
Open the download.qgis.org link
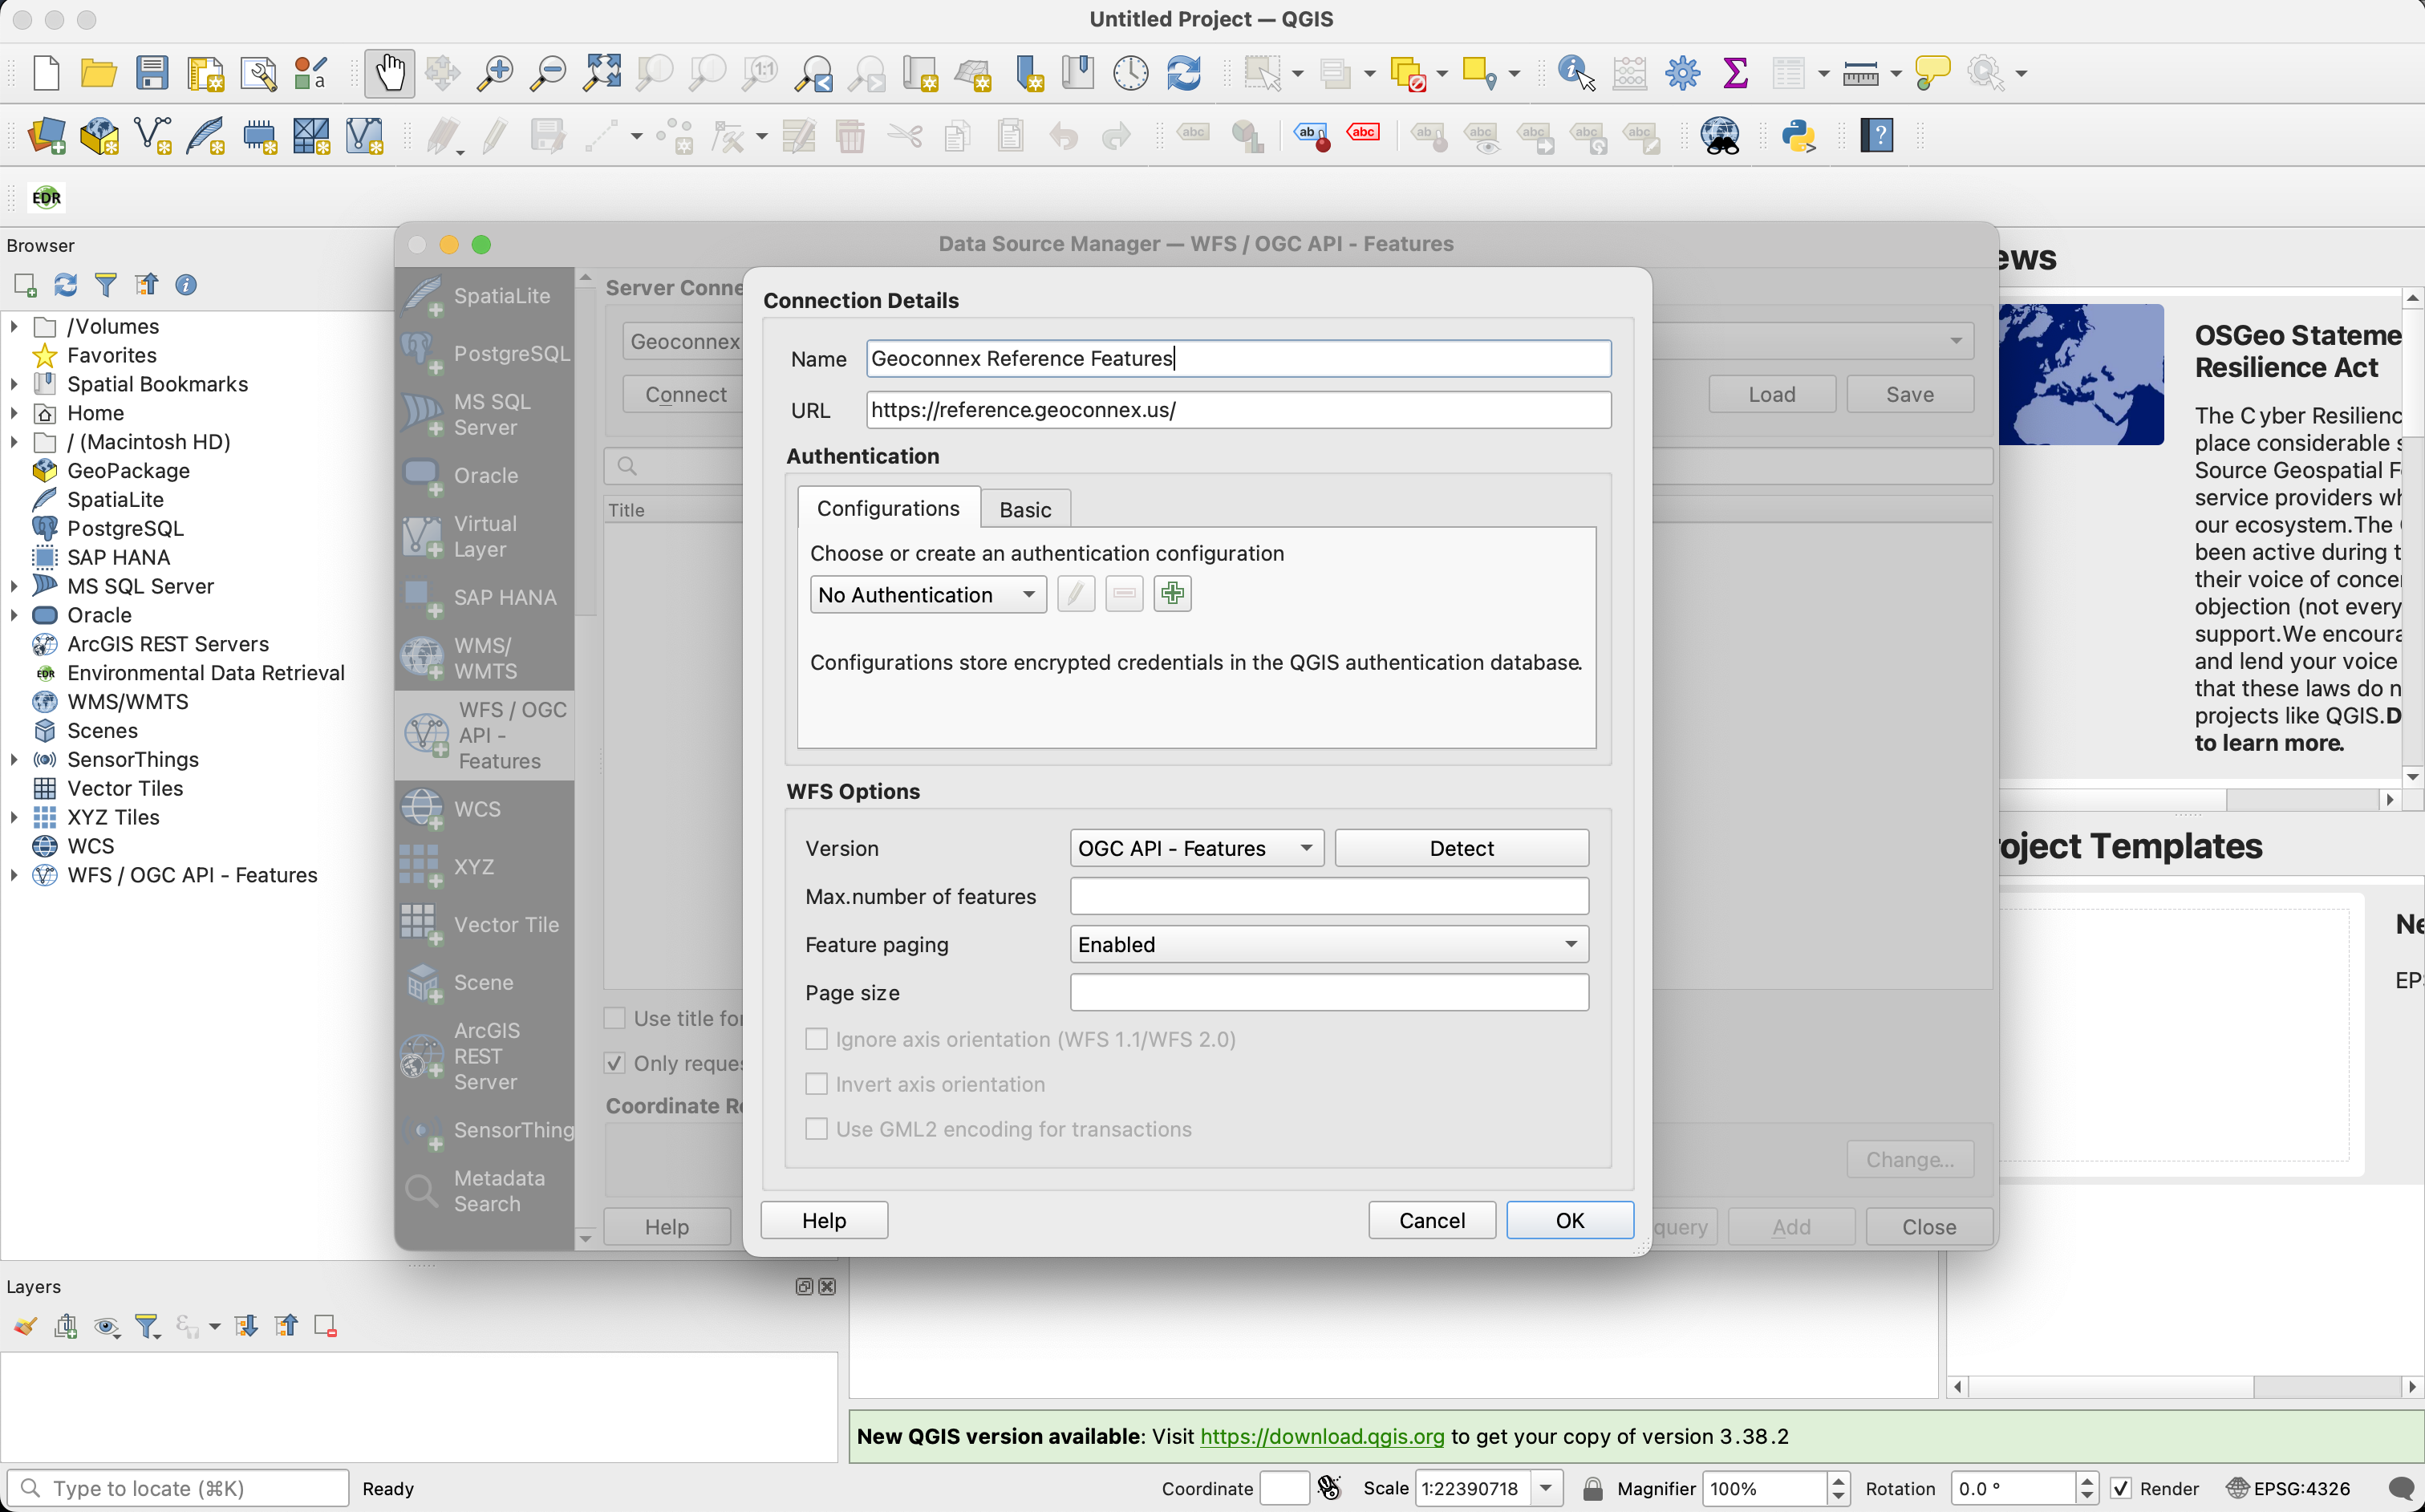click(1321, 1436)
